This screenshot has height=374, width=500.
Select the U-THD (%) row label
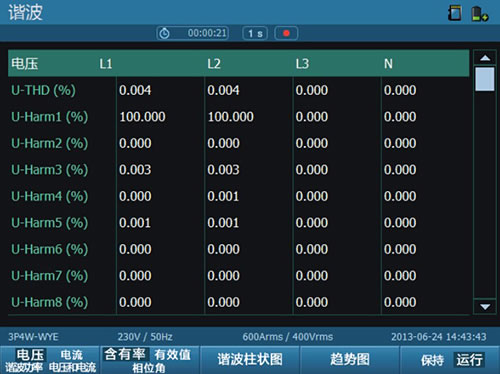(x=43, y=90)
